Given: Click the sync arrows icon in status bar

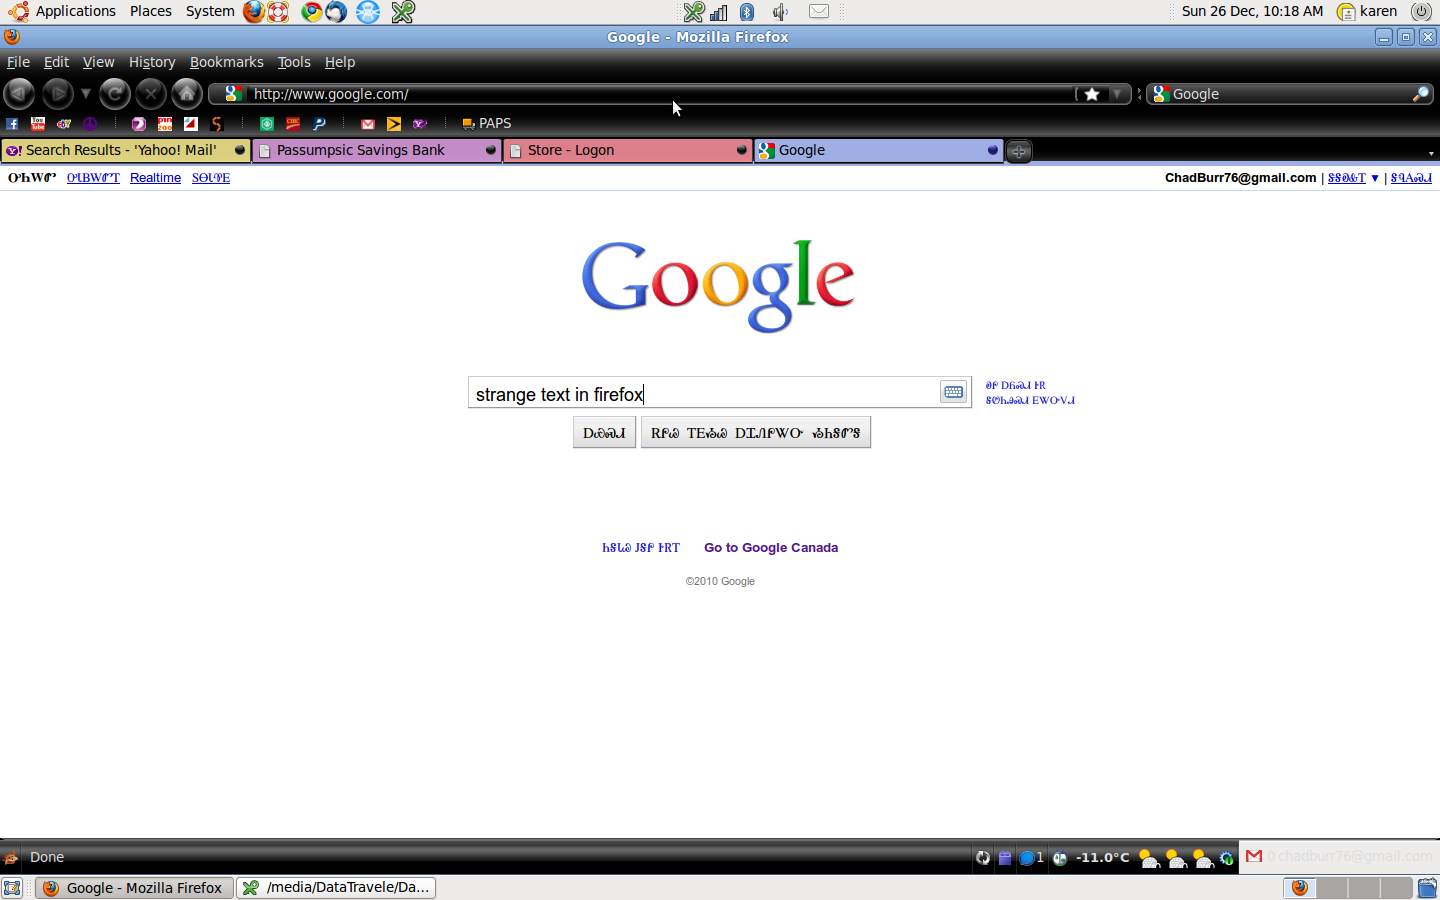Looking at the screenshot, I should (983, 858).
